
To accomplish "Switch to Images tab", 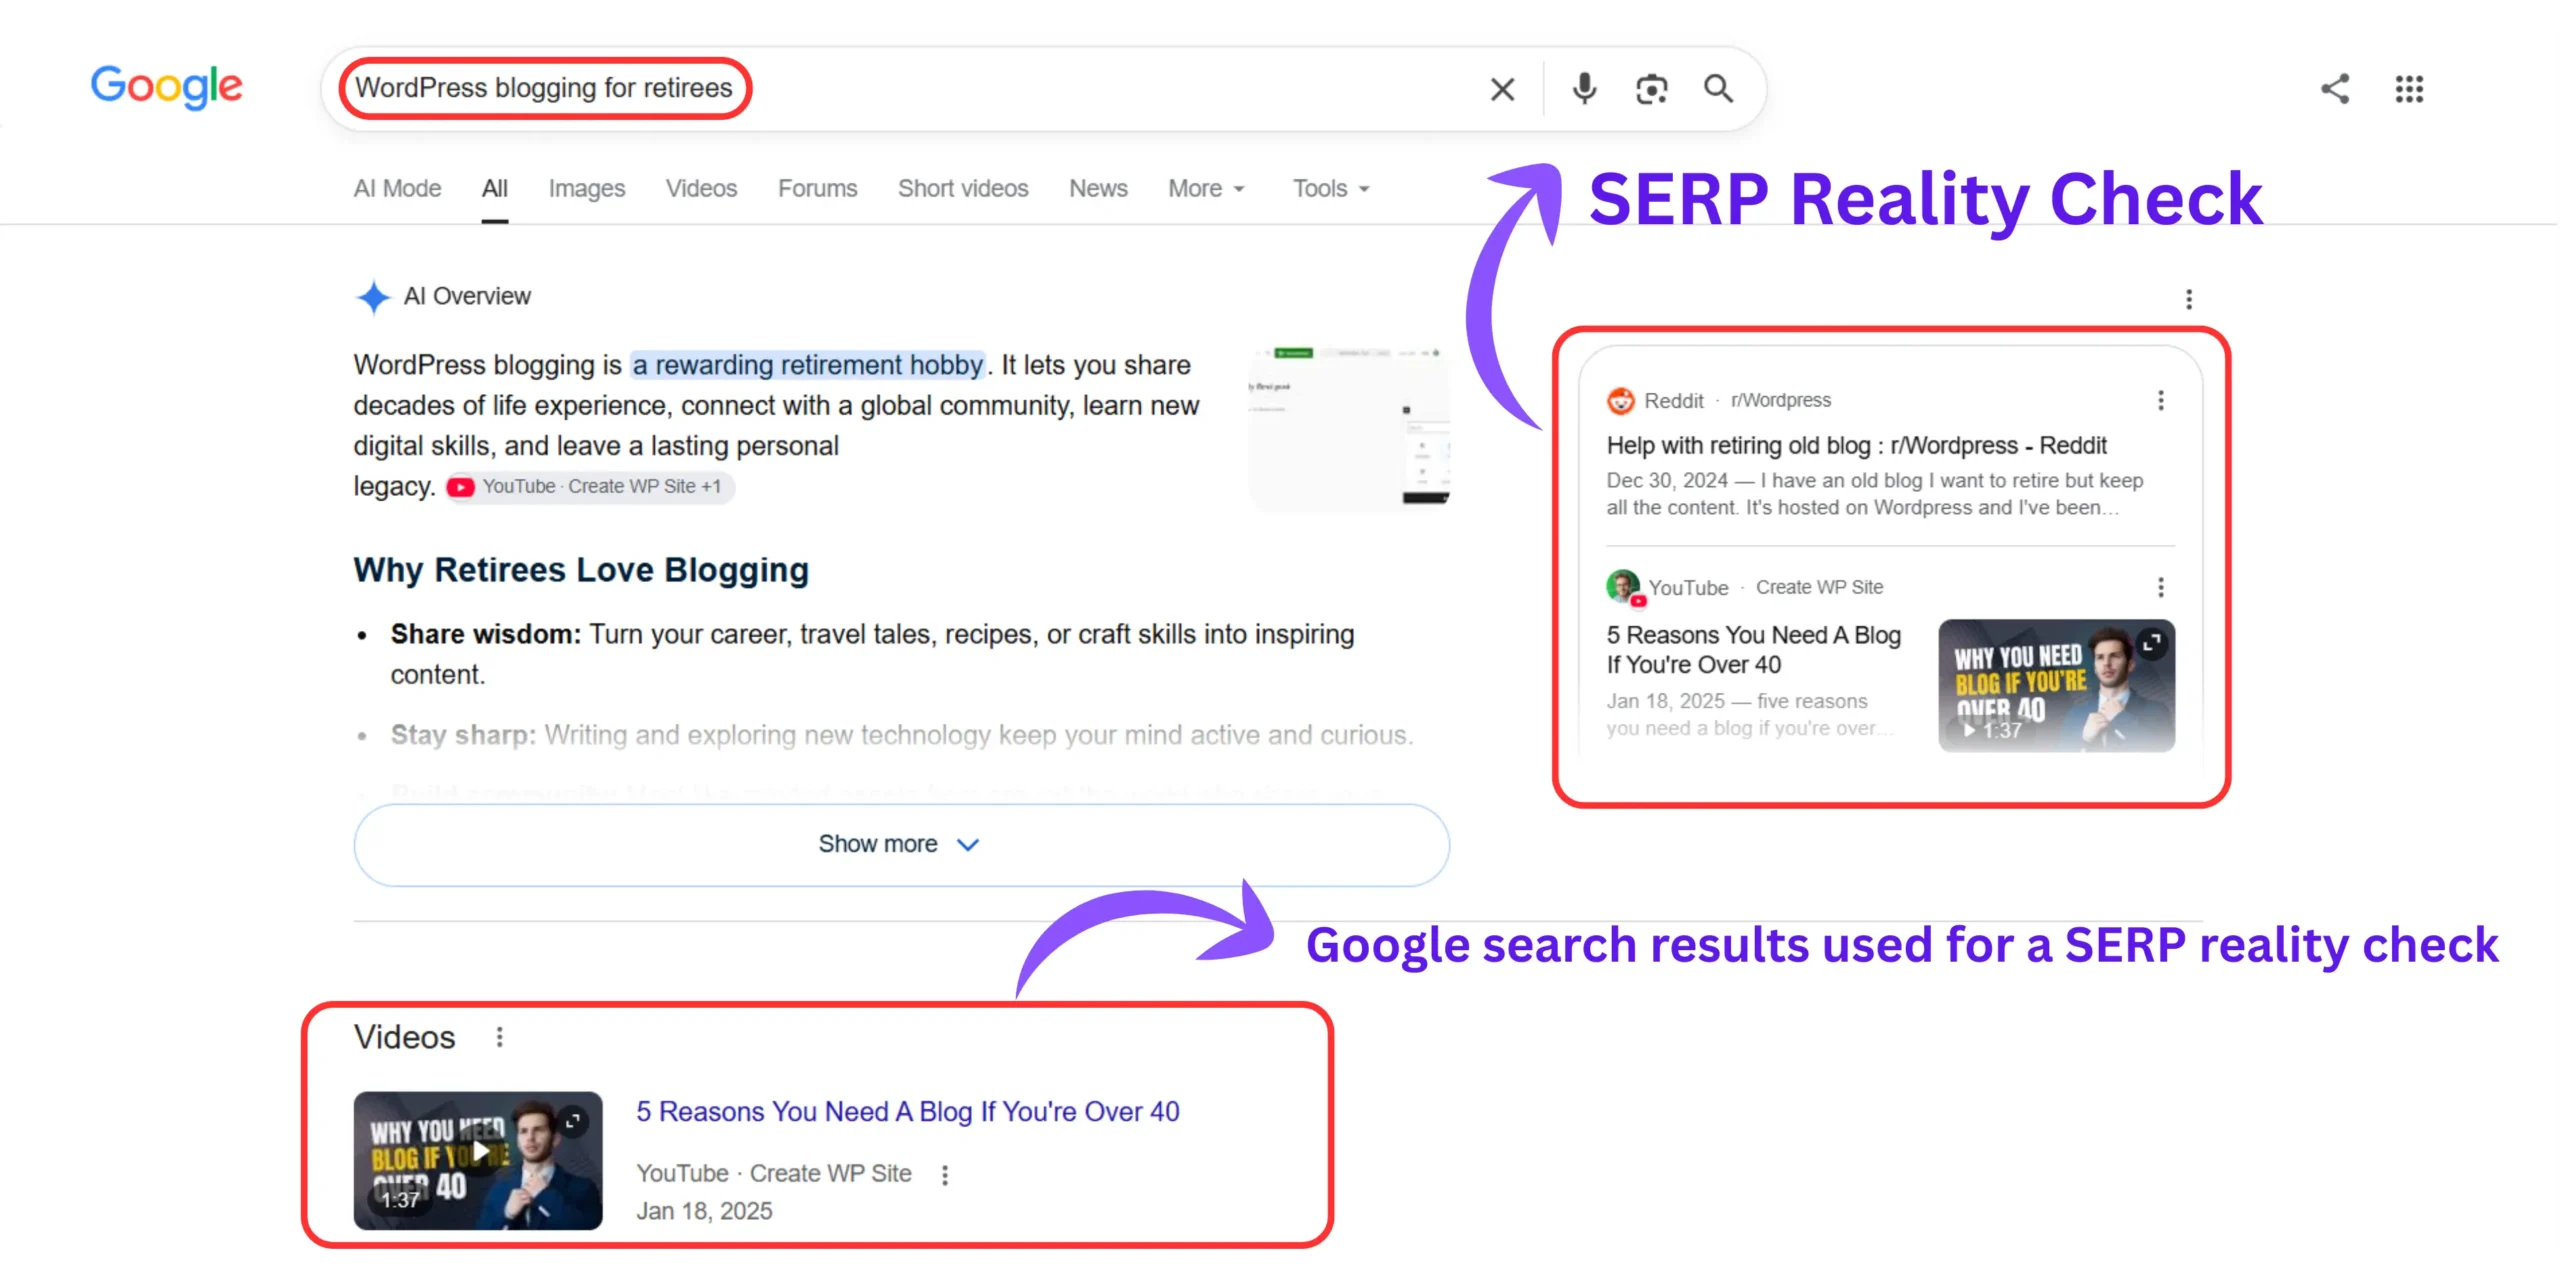I will point(586,188).
